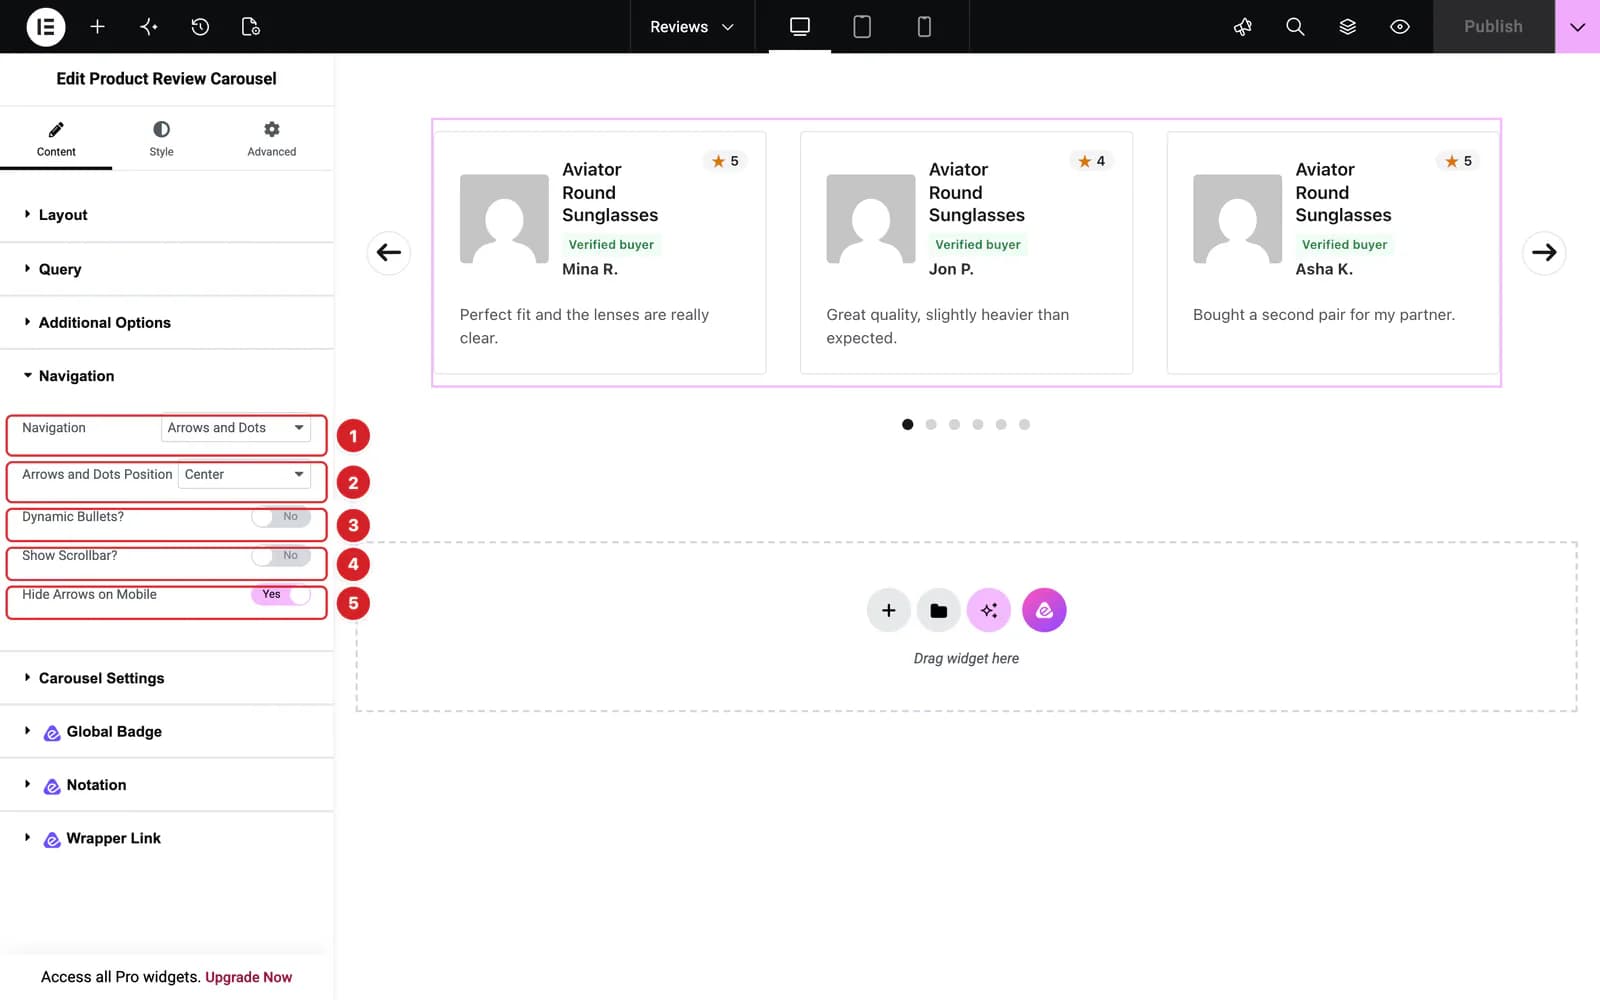
Task: Toggle the Dynamic Bullets switch
Action: click(281, 517)
